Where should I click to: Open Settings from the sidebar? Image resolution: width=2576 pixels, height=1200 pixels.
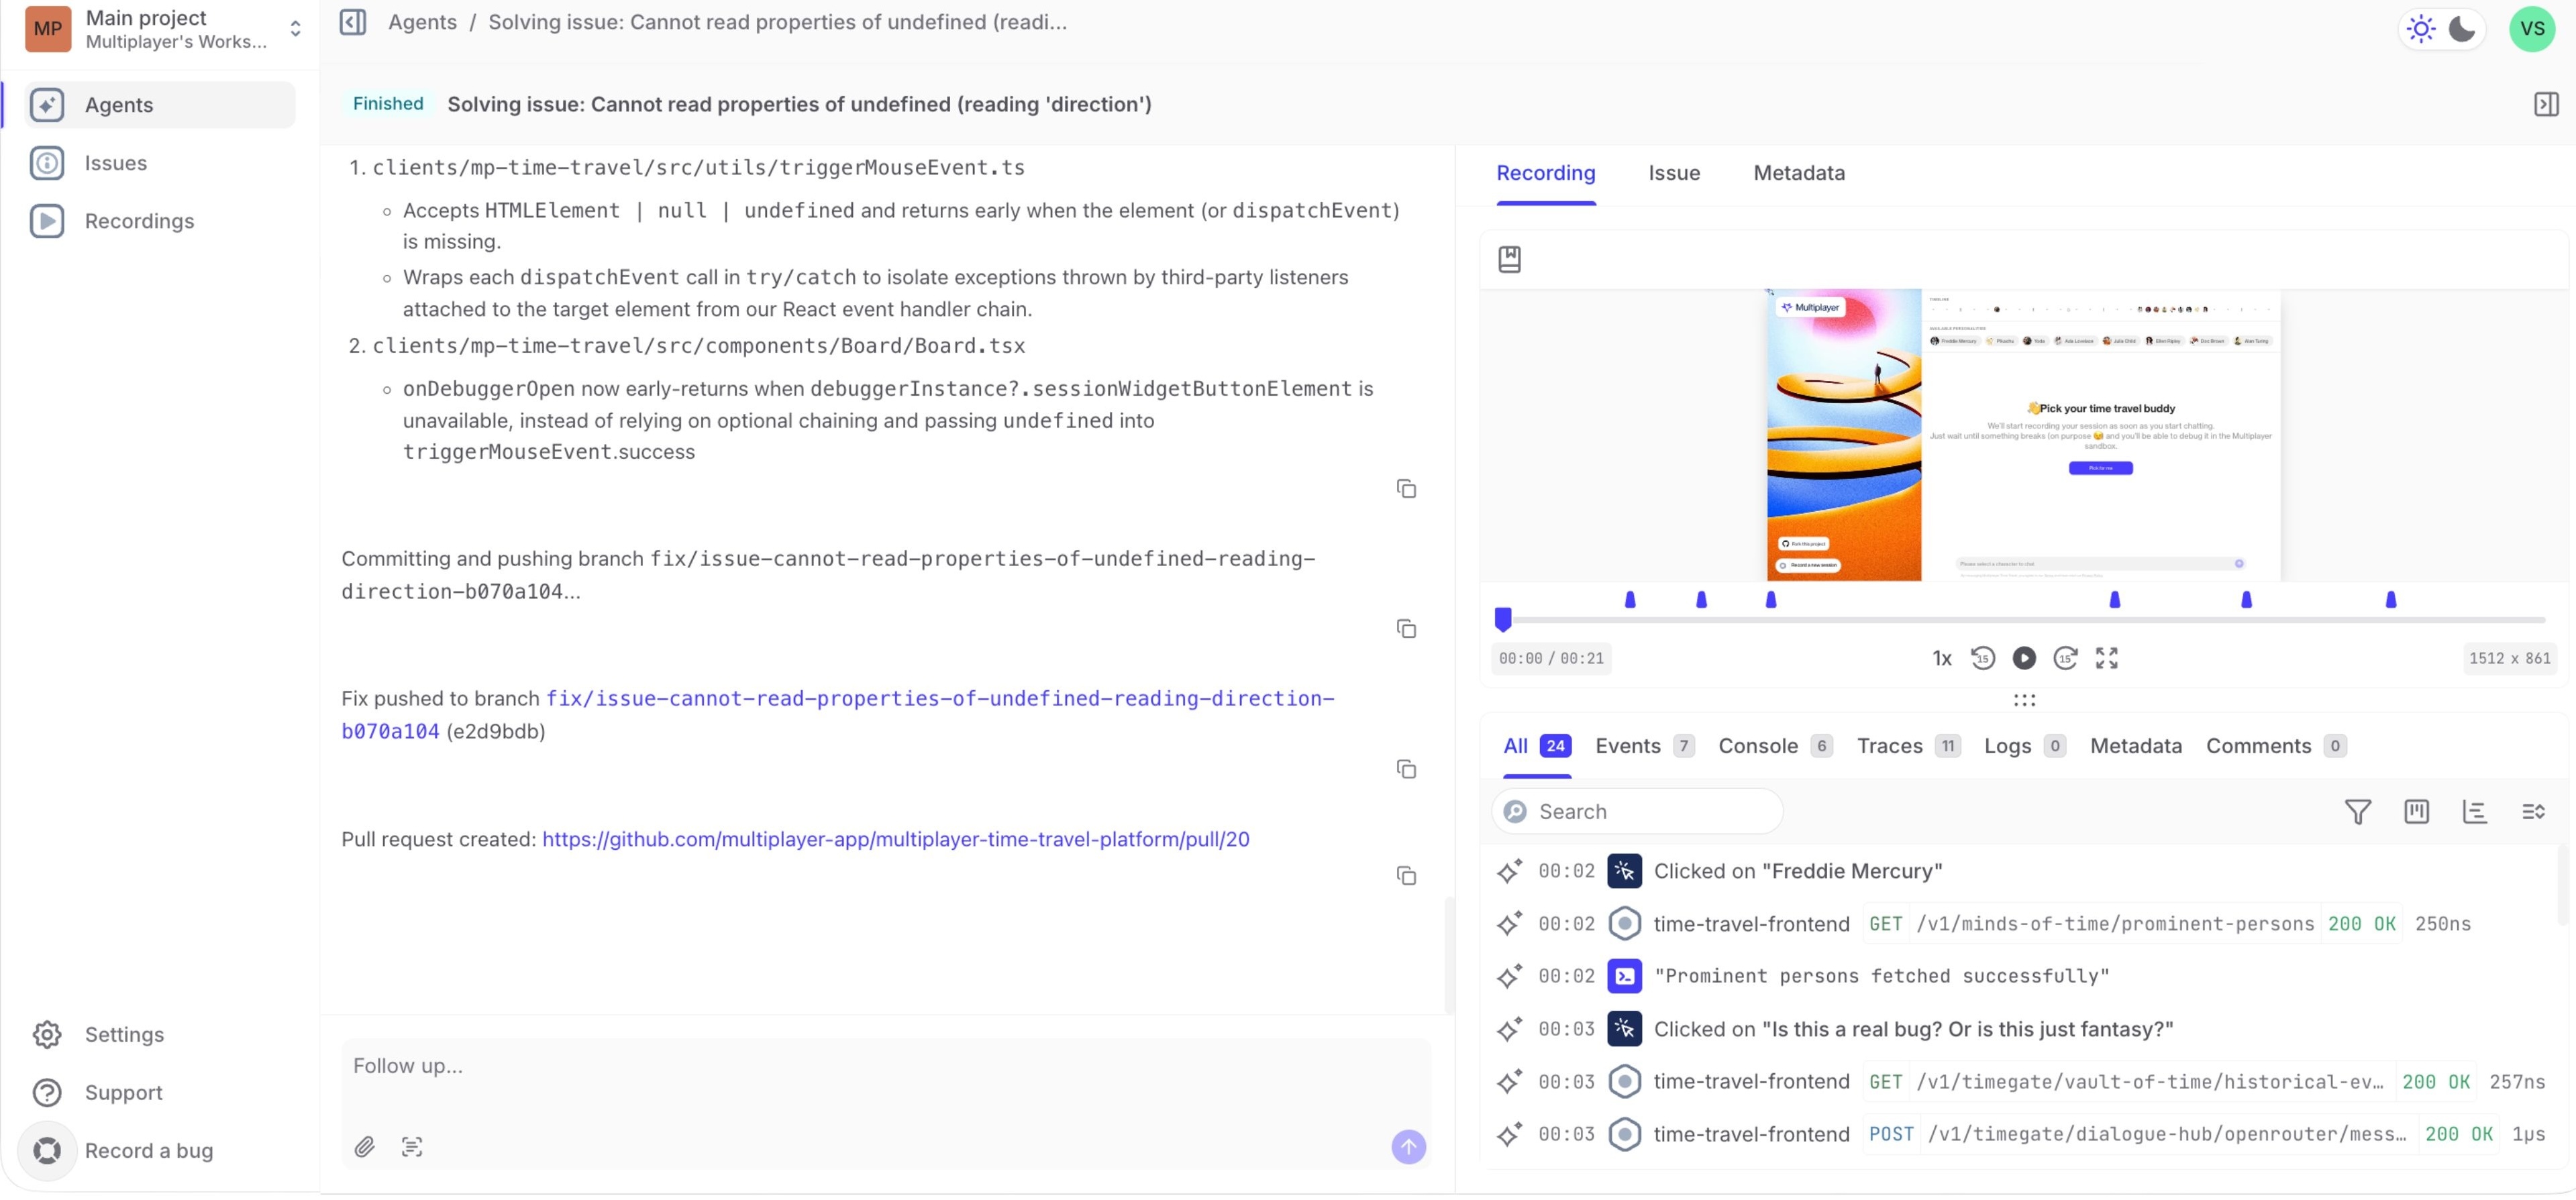160,1035
